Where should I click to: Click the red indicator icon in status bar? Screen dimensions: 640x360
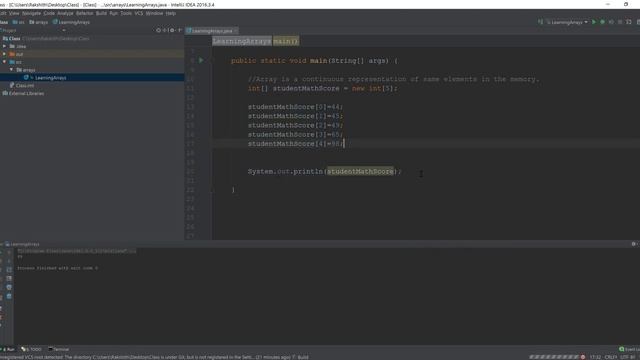point(583,357)
